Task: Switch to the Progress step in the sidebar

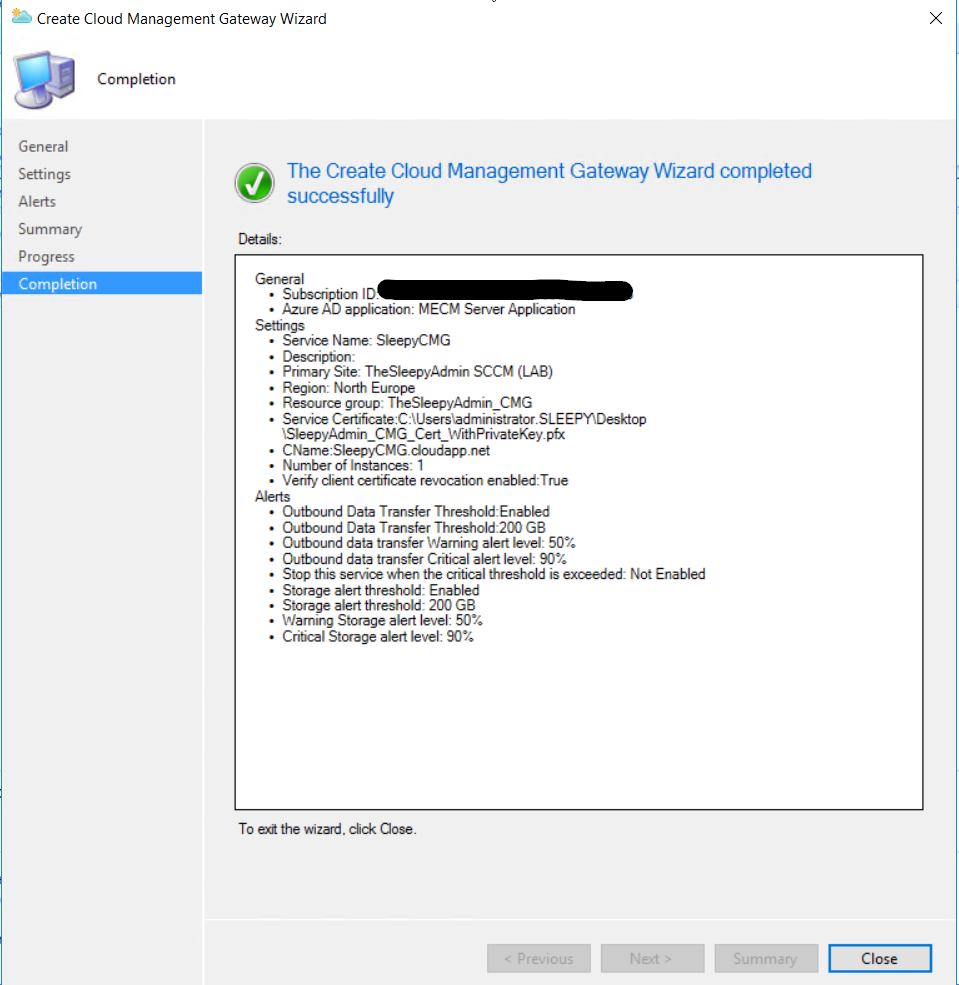Action: click(46, 256)
